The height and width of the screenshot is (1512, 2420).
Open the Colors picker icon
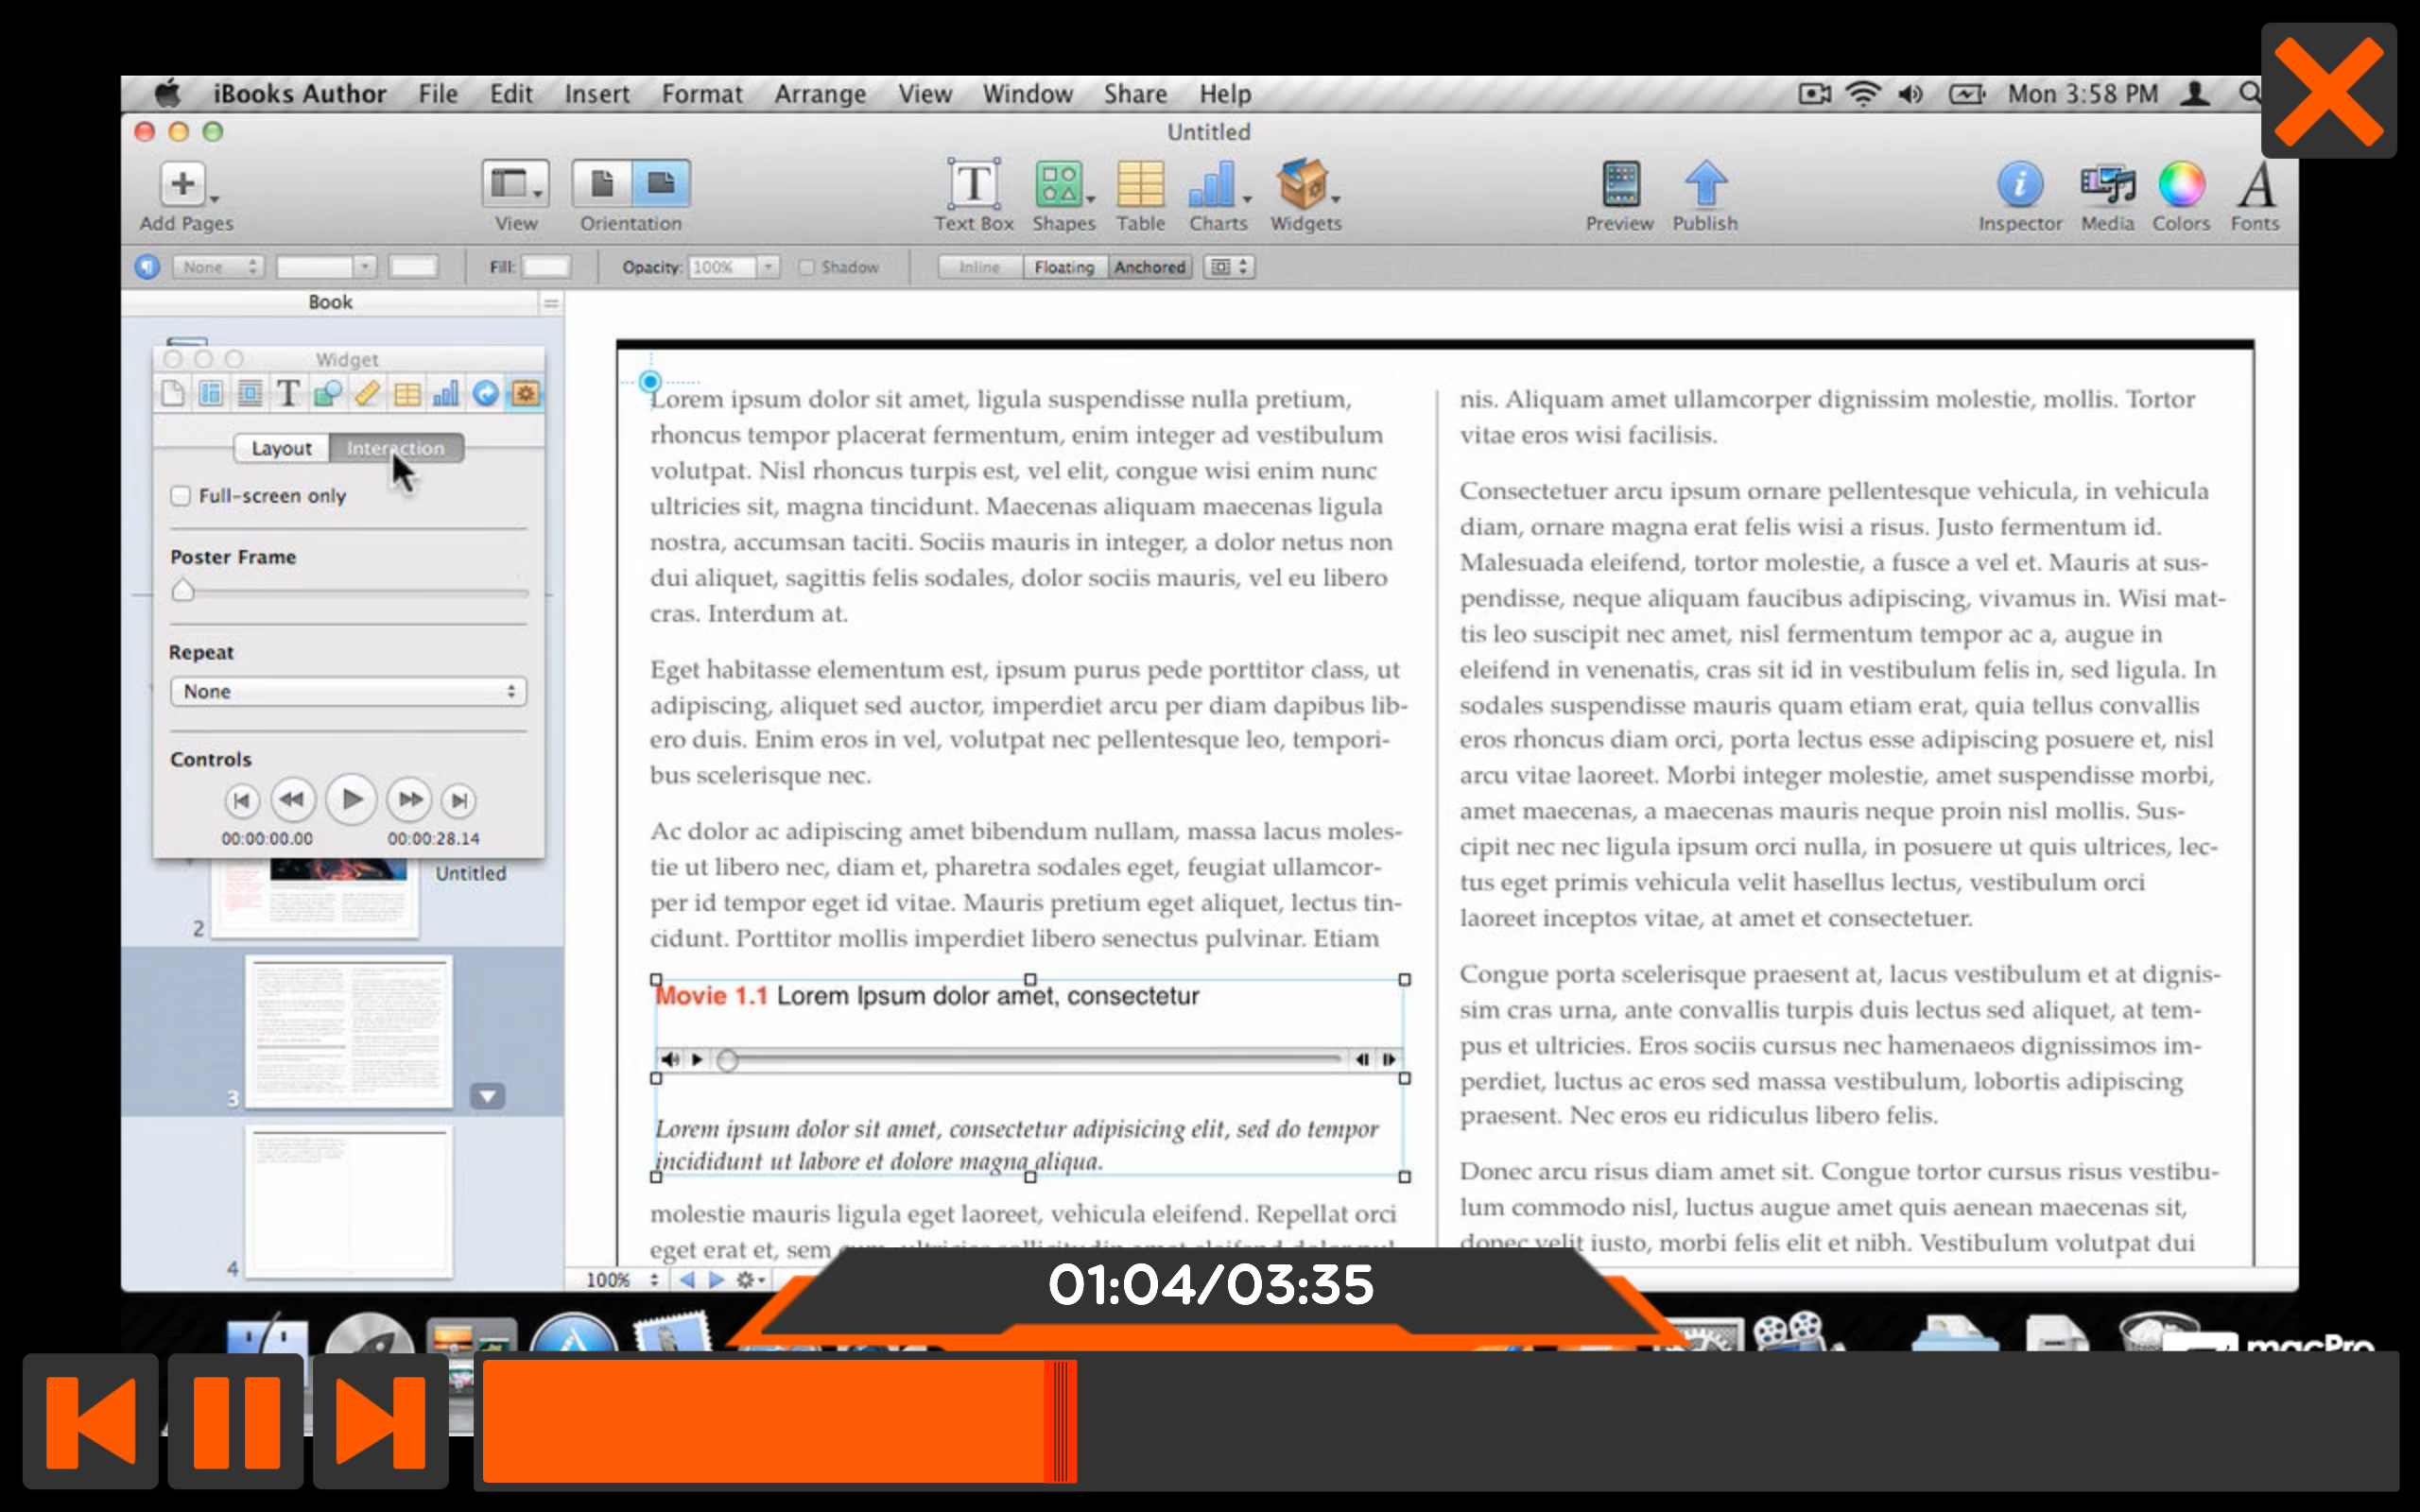pos(2181,185)
